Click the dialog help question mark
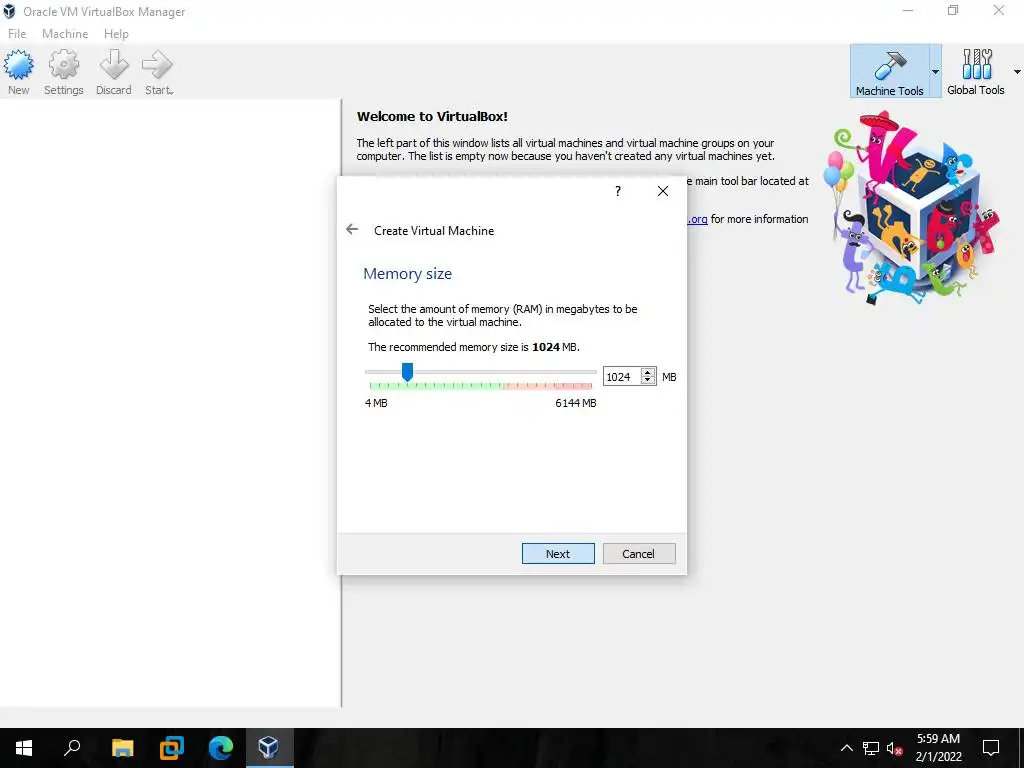The height and width of the screenshot is (768, 1024). pos(618,191)
